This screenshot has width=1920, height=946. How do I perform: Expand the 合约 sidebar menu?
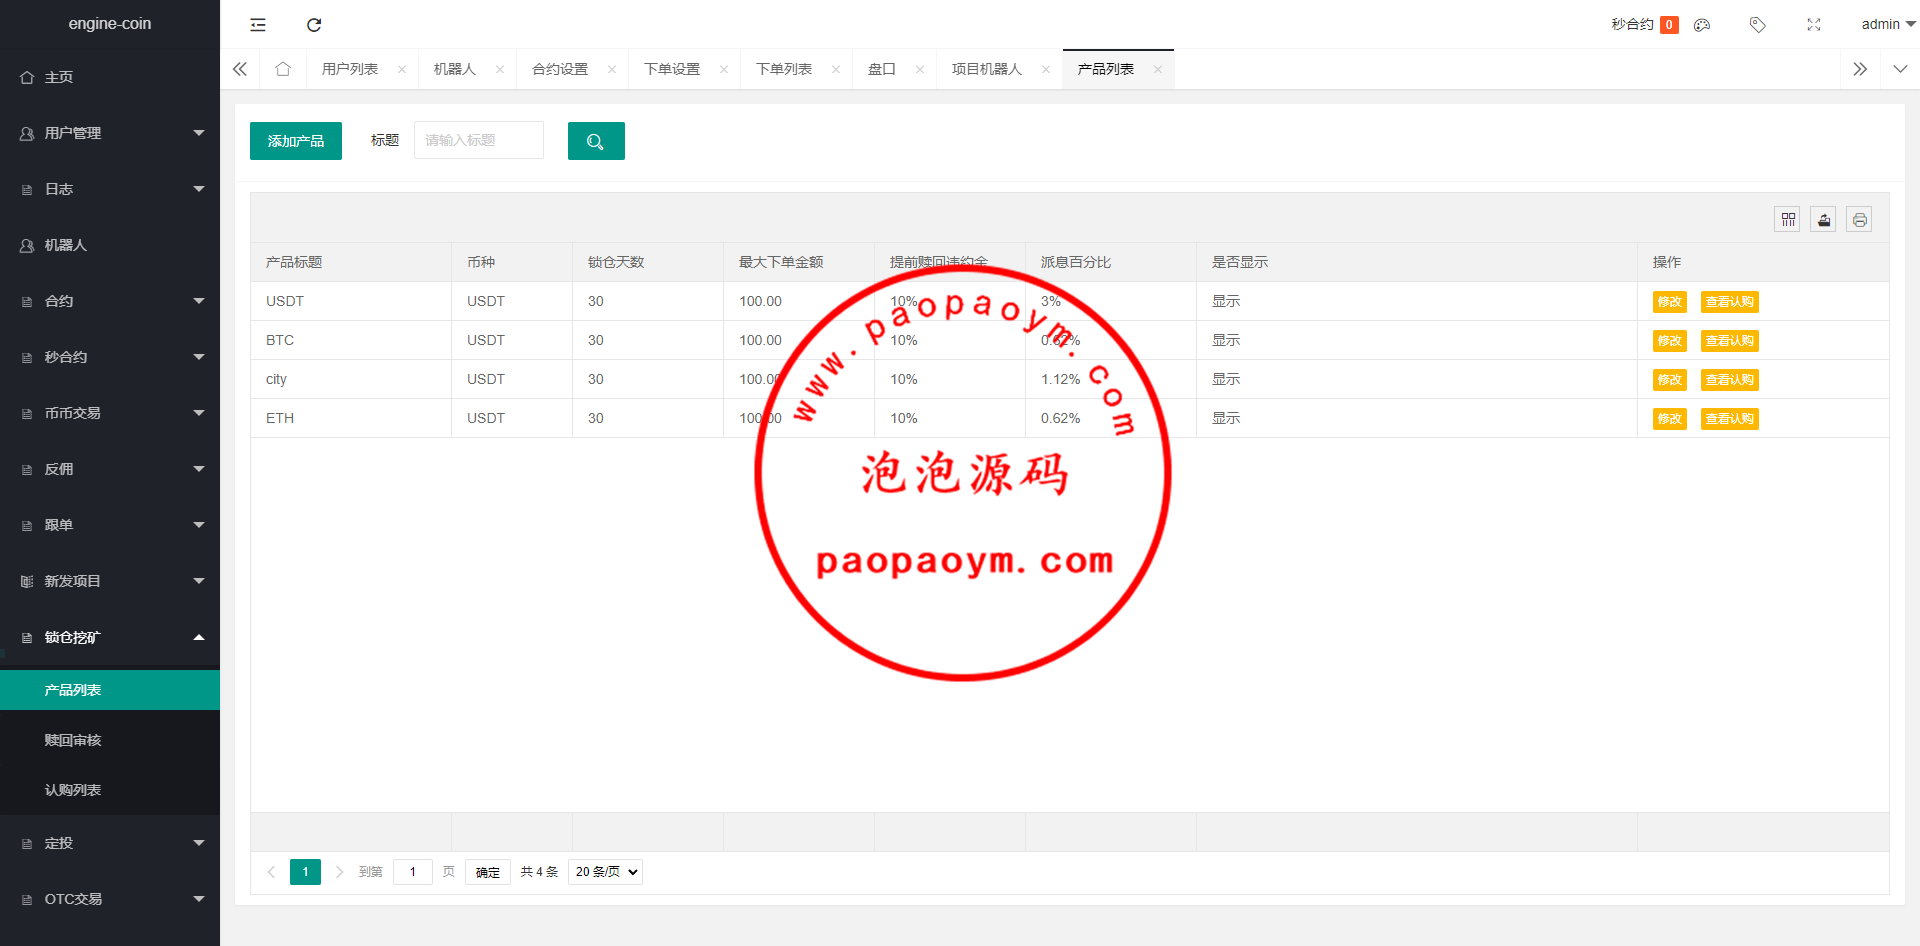coord(110,301)
